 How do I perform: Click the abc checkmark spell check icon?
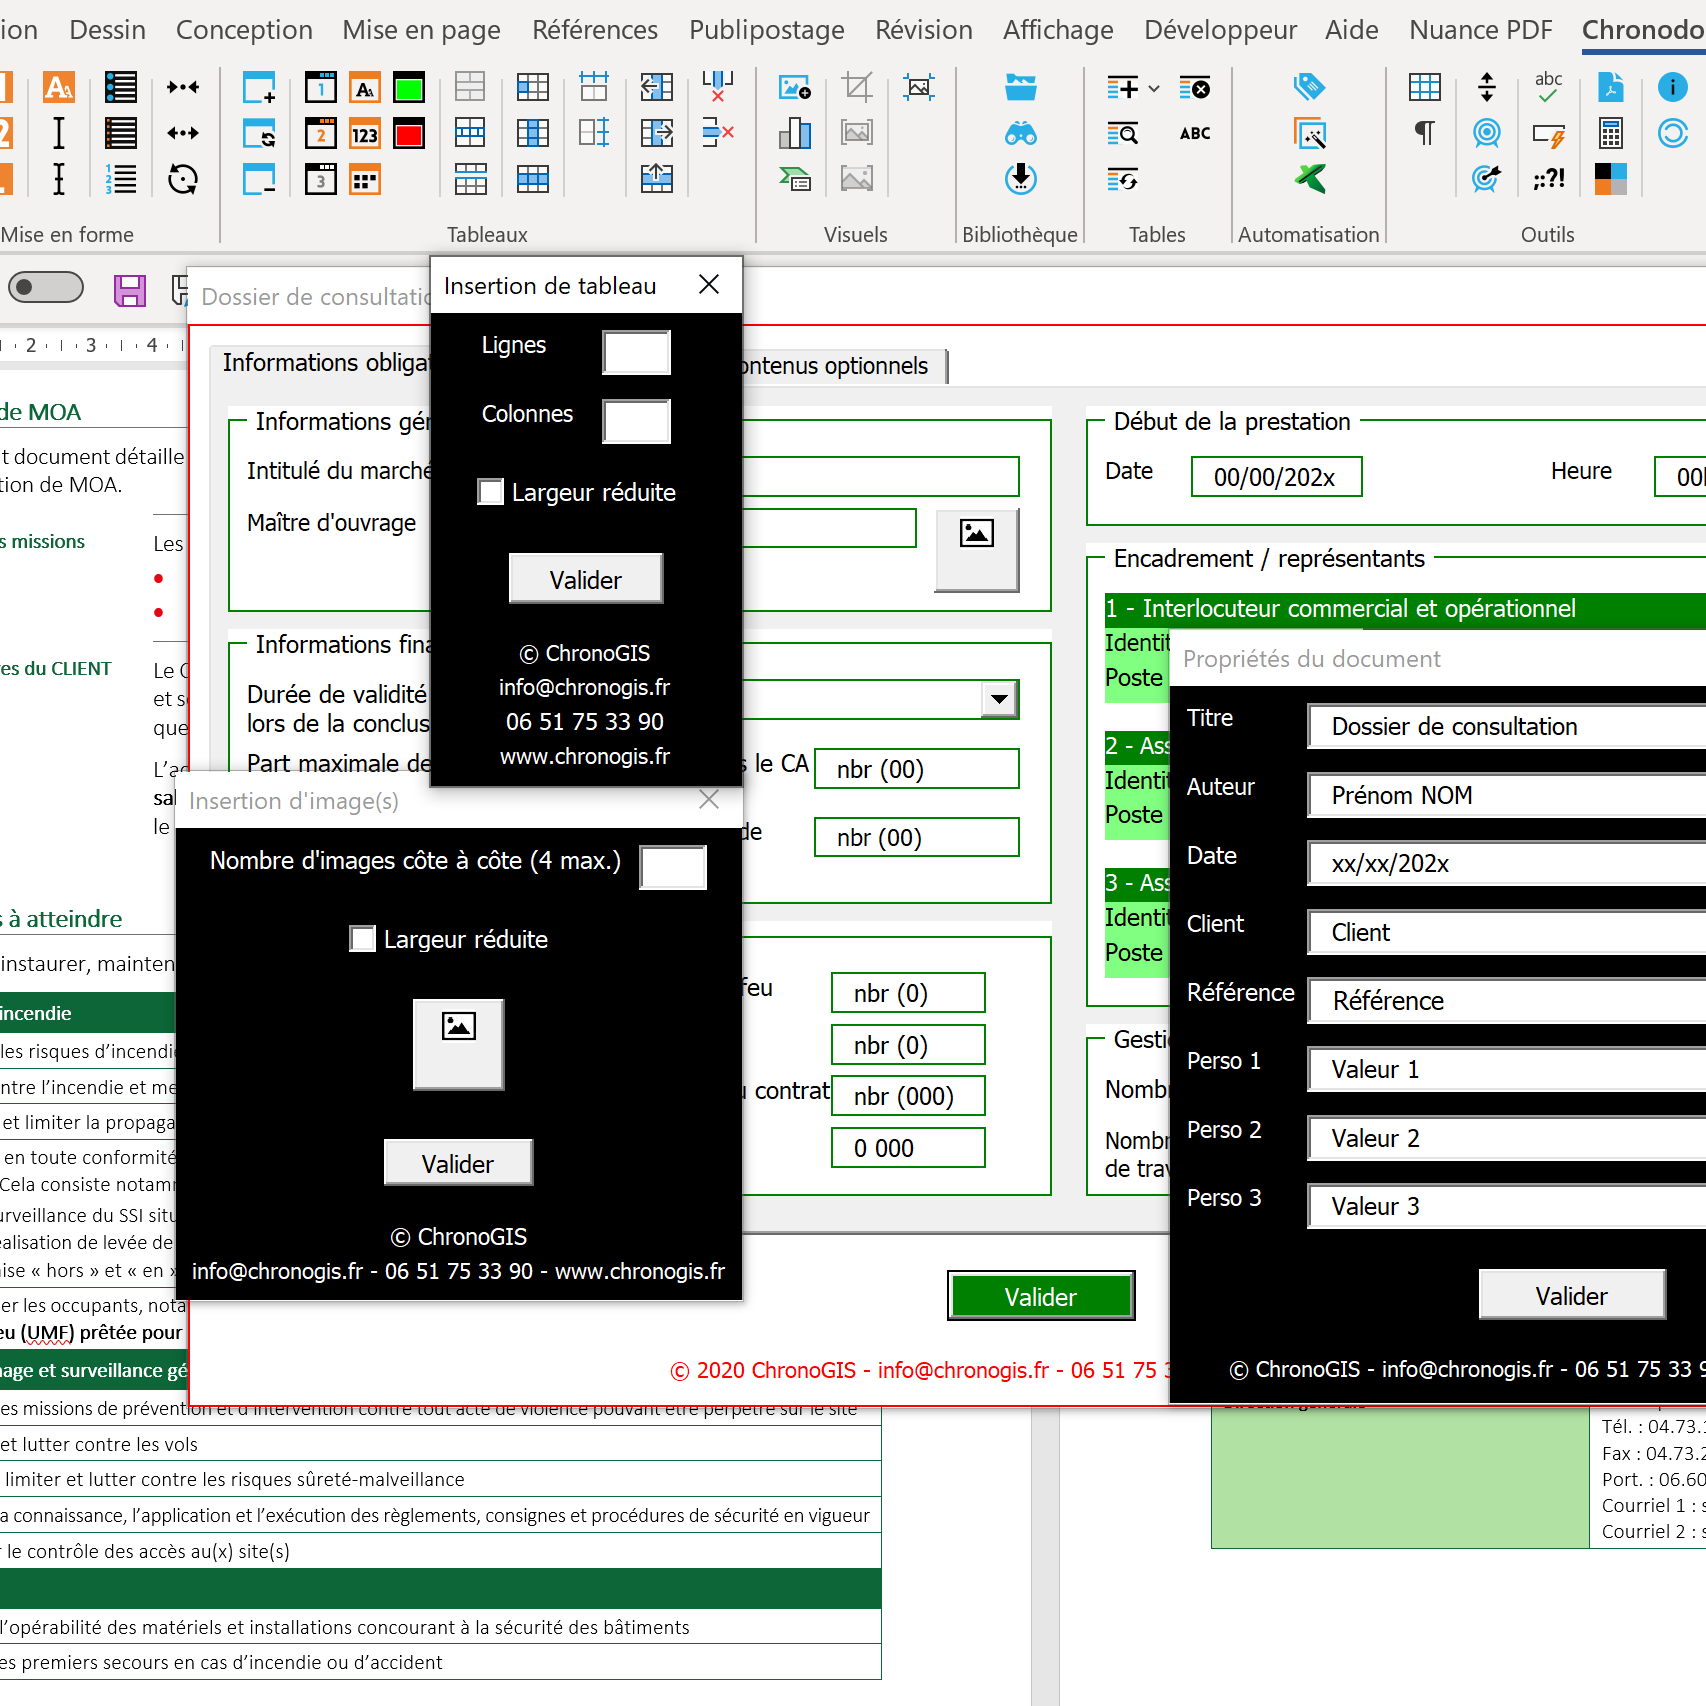(1549, 88)
